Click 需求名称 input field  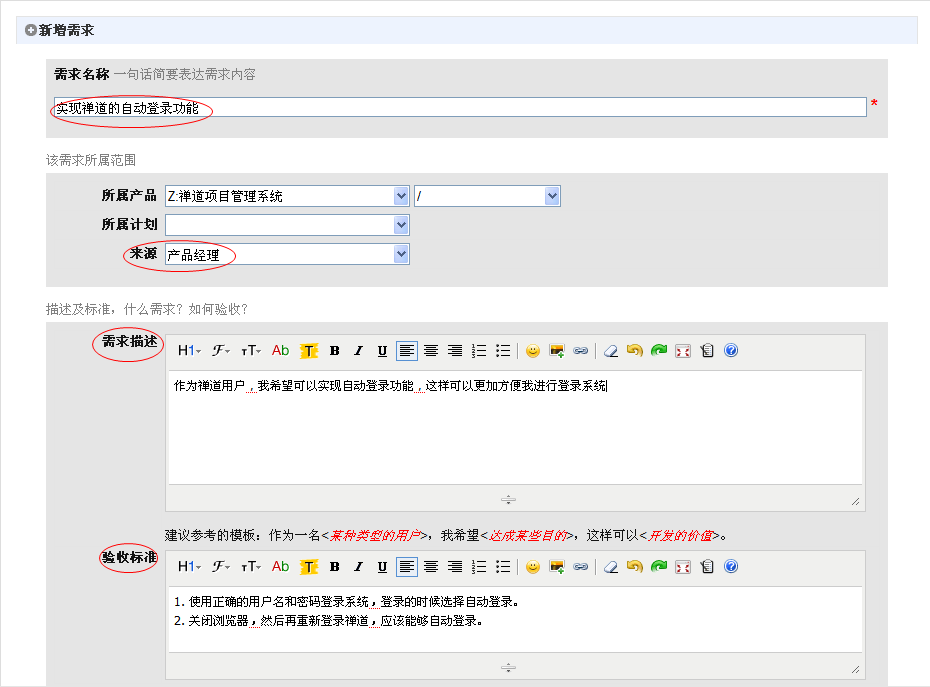(460, 107)
